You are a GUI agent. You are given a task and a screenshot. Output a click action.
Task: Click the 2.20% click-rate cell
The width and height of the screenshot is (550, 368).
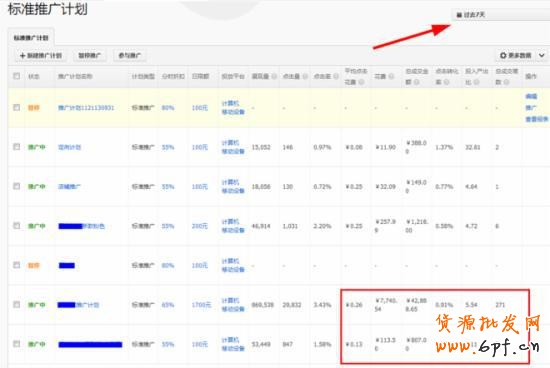click(x=322, y=226)
